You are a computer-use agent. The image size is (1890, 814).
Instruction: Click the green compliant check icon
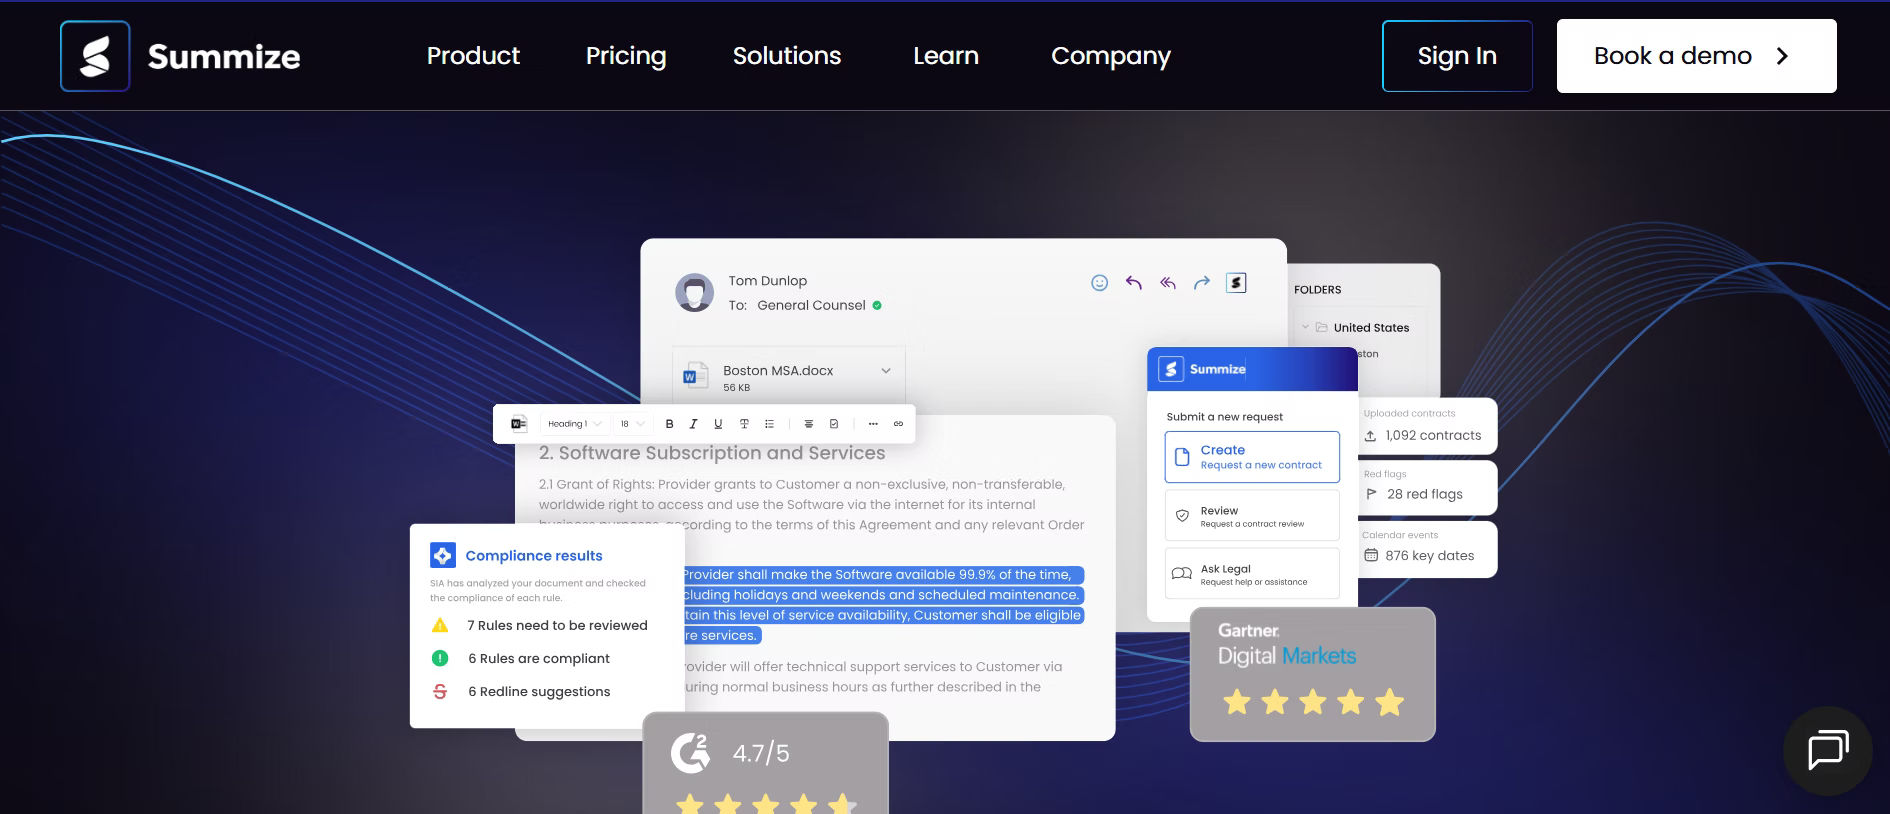(x=440, y=658)
